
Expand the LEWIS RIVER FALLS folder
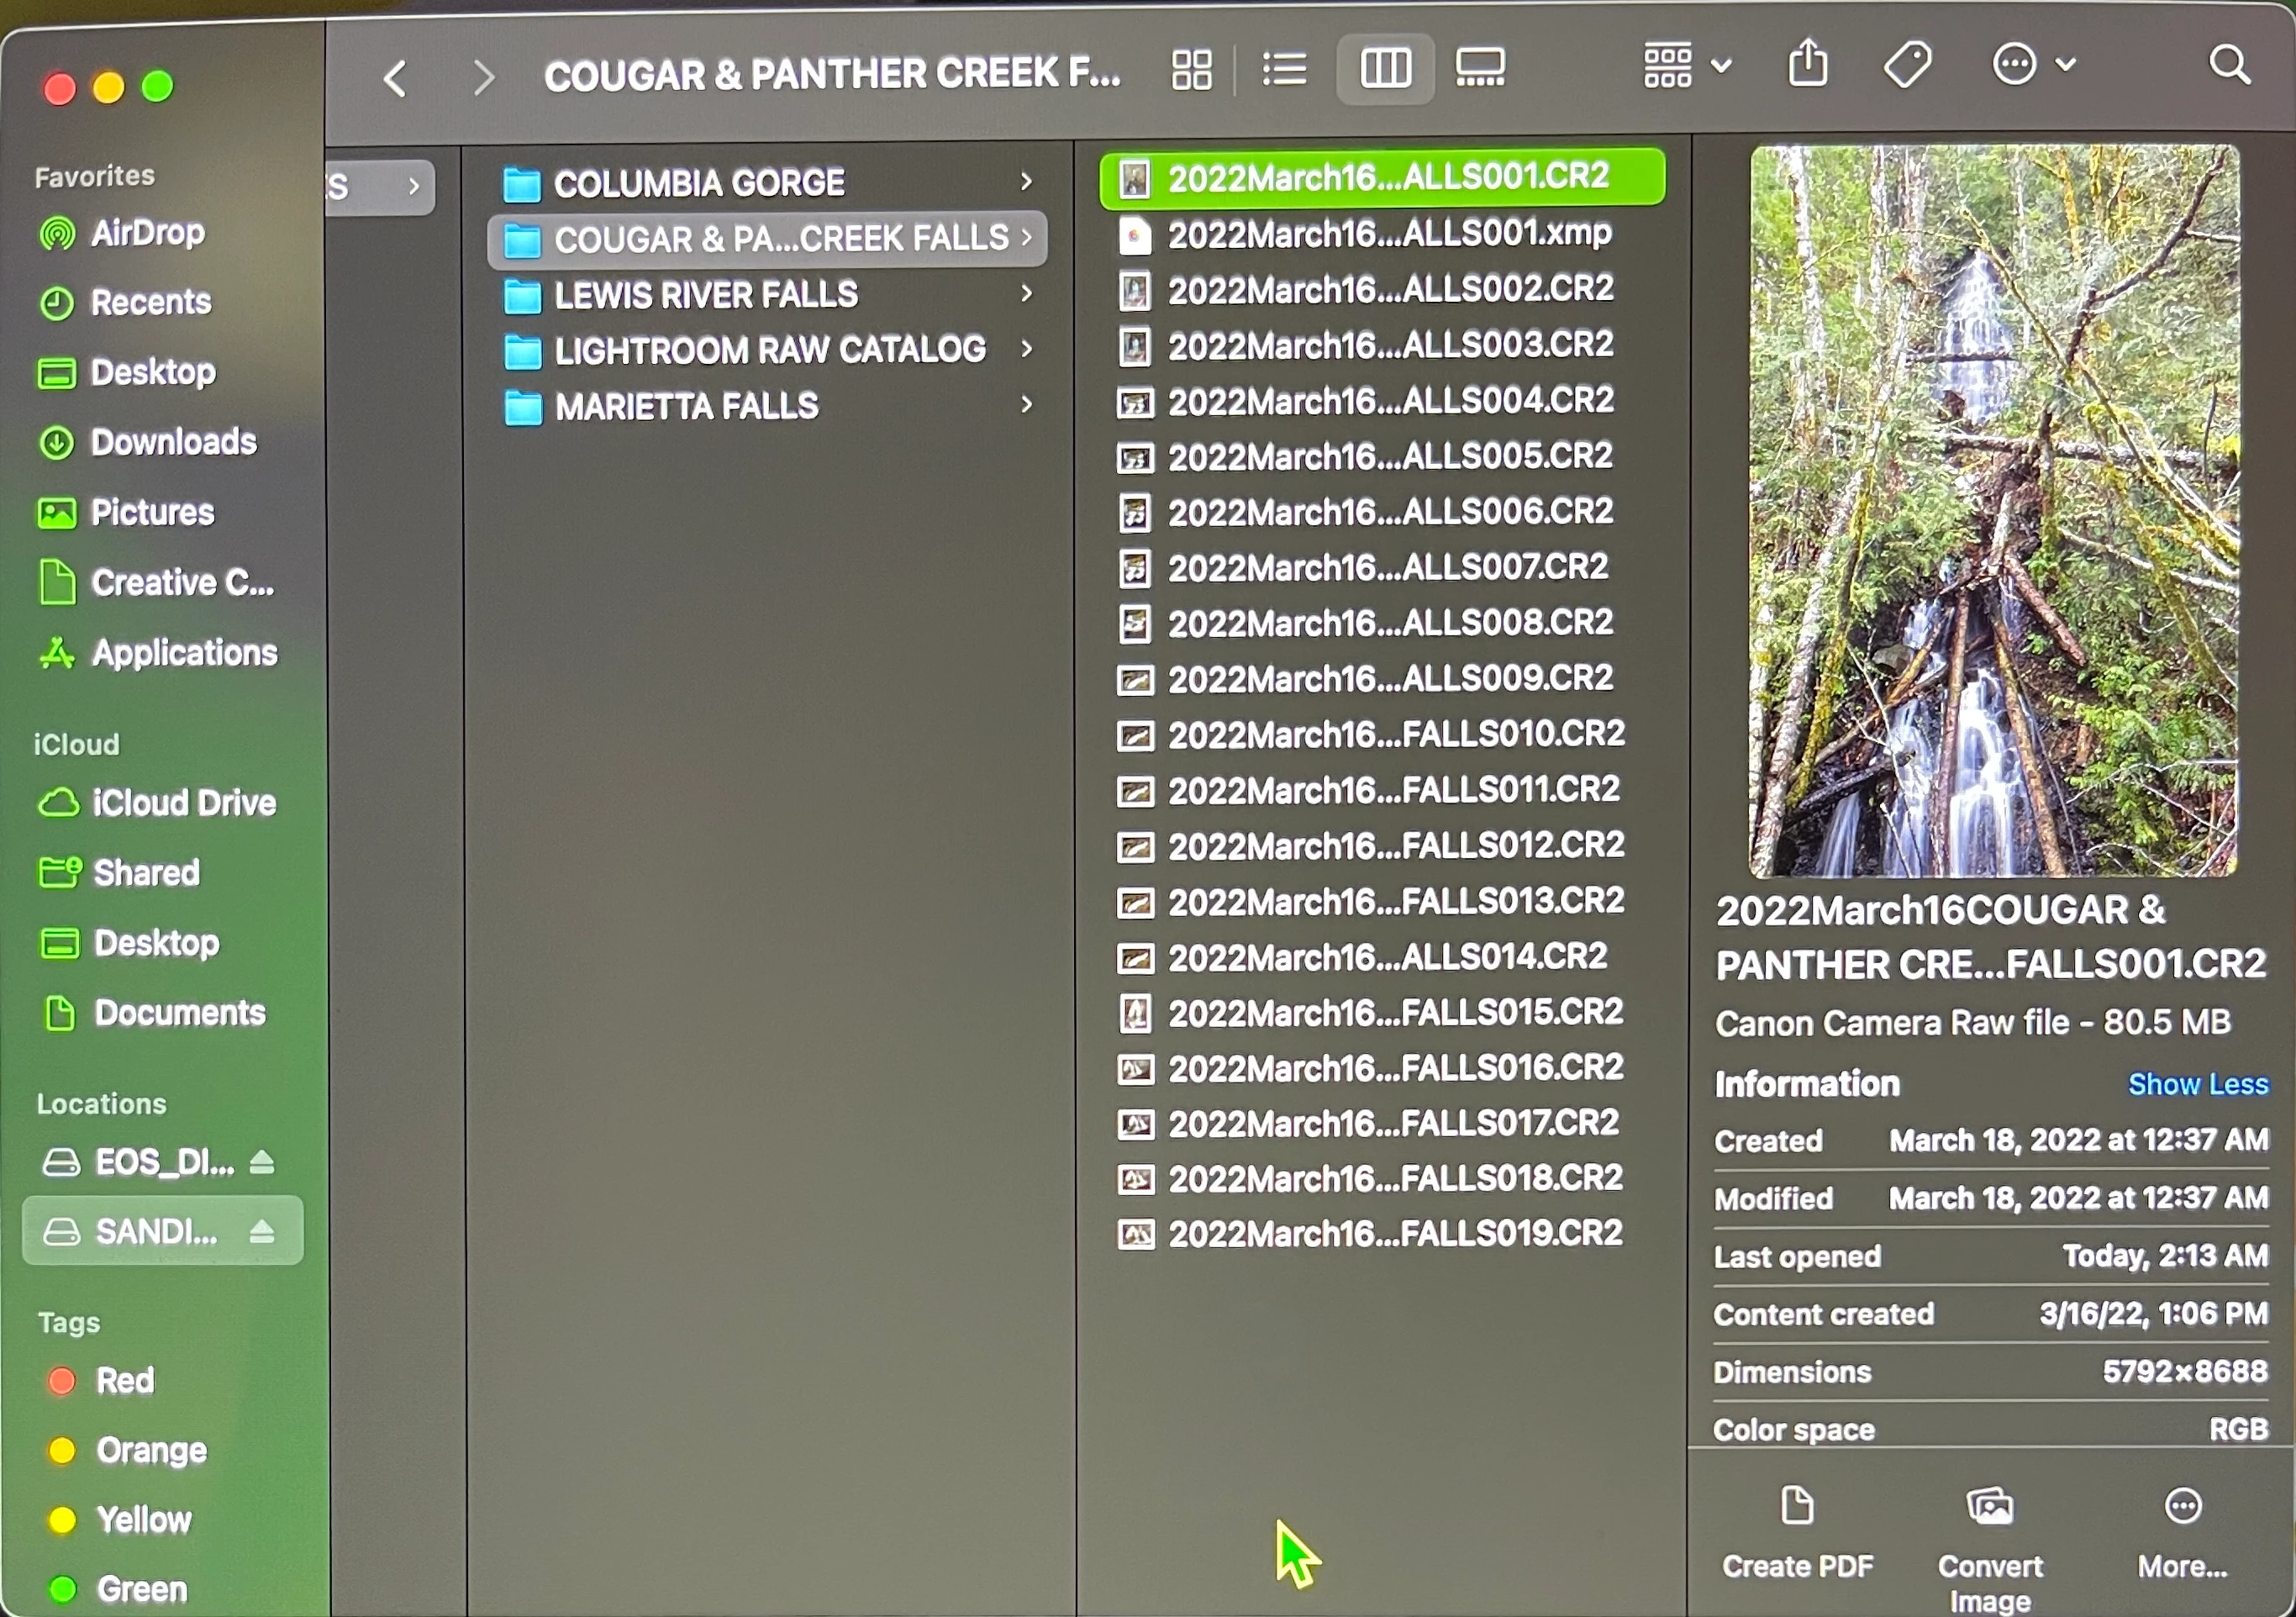[705, 295]
